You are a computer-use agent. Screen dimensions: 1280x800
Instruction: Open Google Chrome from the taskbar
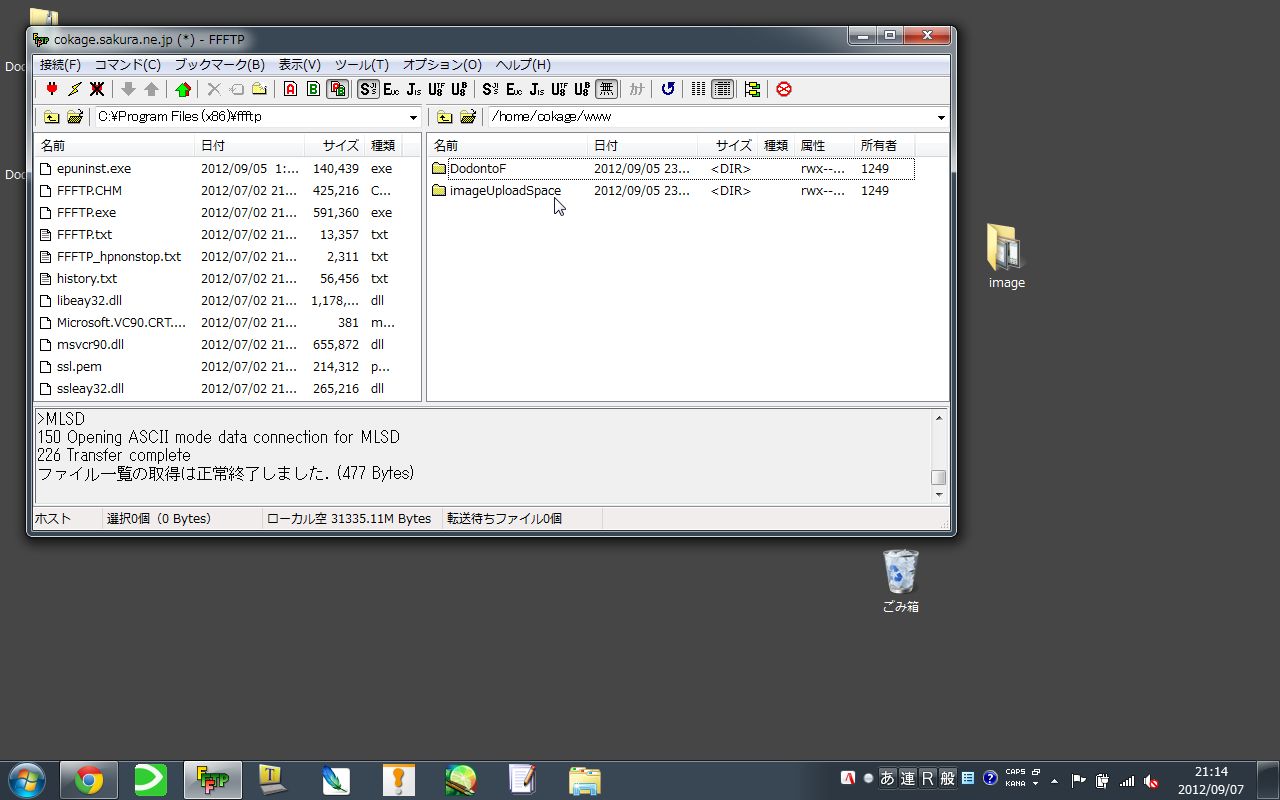(x=89, y=779)
